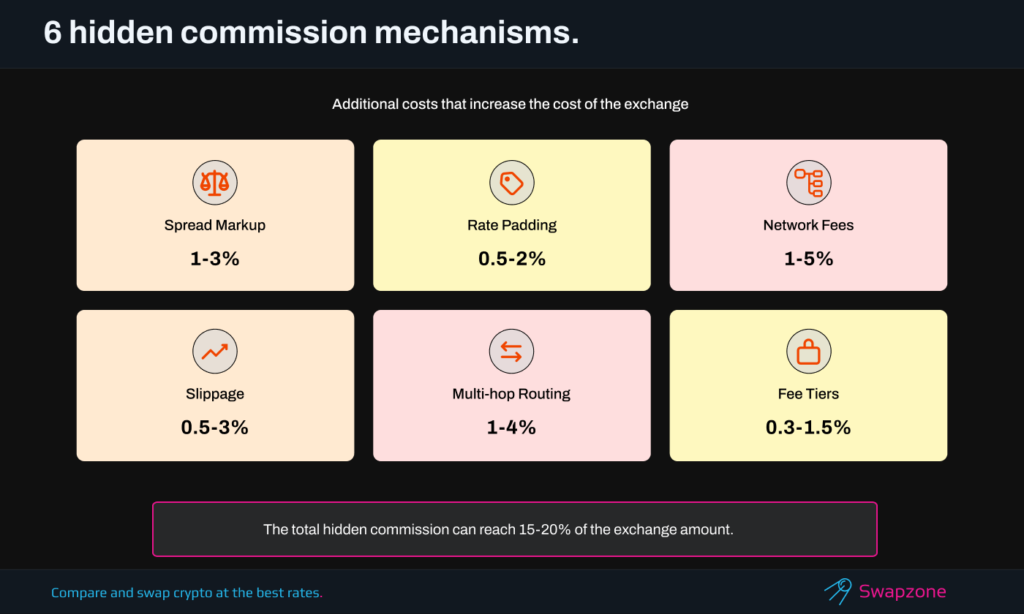The image size is (1024, 614).
Task: Click the 'Compare and swap crypto' tagline
Action: [x=187, y=593]
